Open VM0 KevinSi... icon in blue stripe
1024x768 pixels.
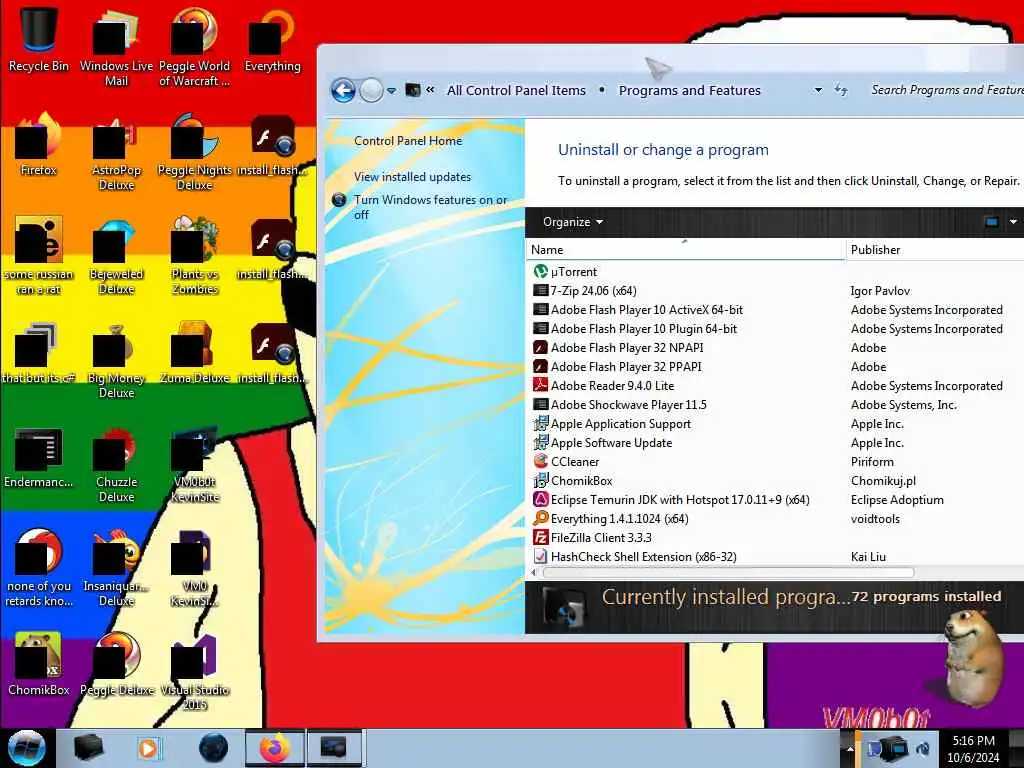click(x=195, y=568)
